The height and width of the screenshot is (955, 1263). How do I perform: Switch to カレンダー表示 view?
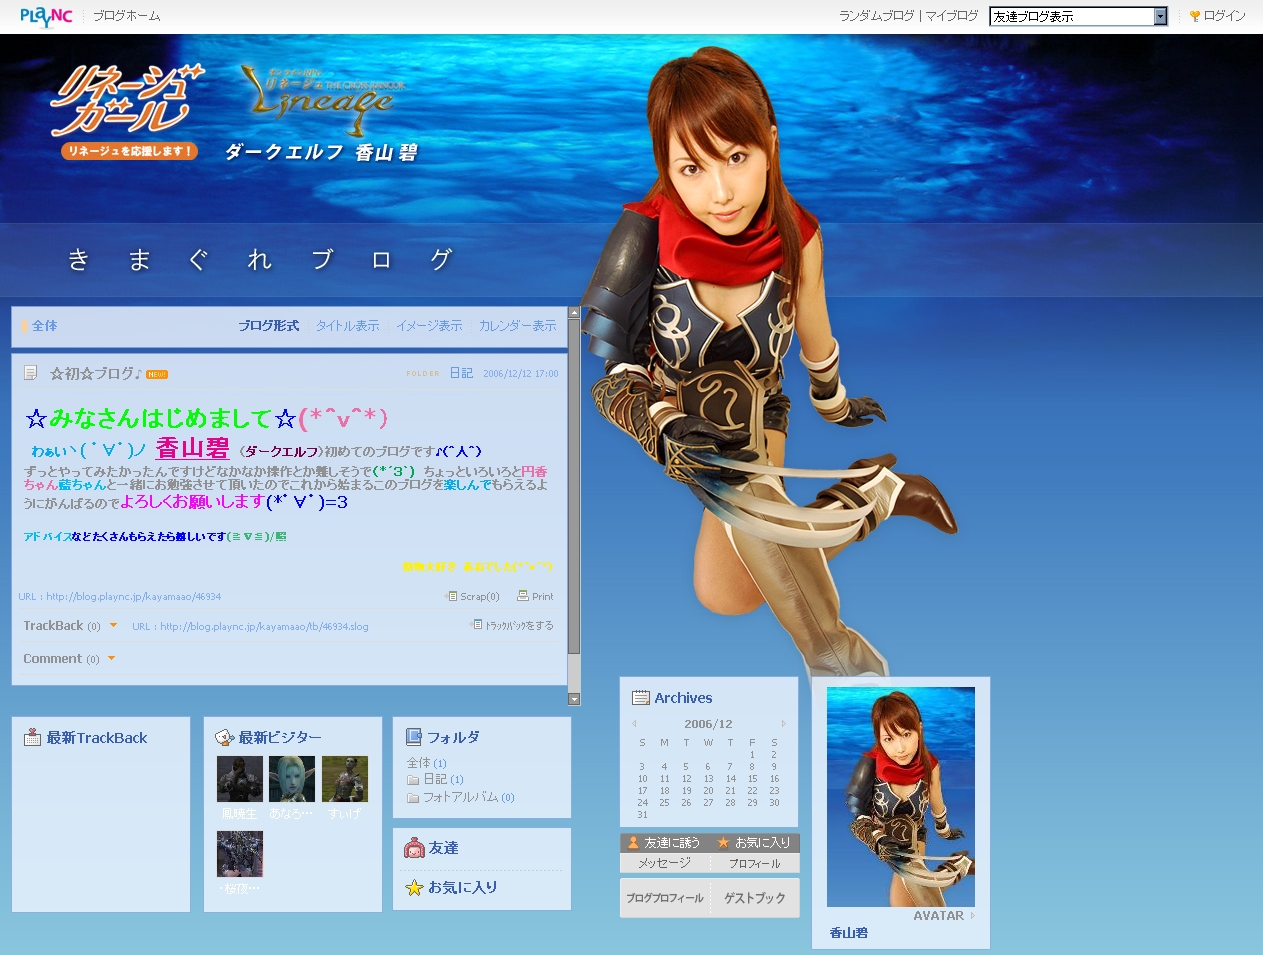coord(517,326)
